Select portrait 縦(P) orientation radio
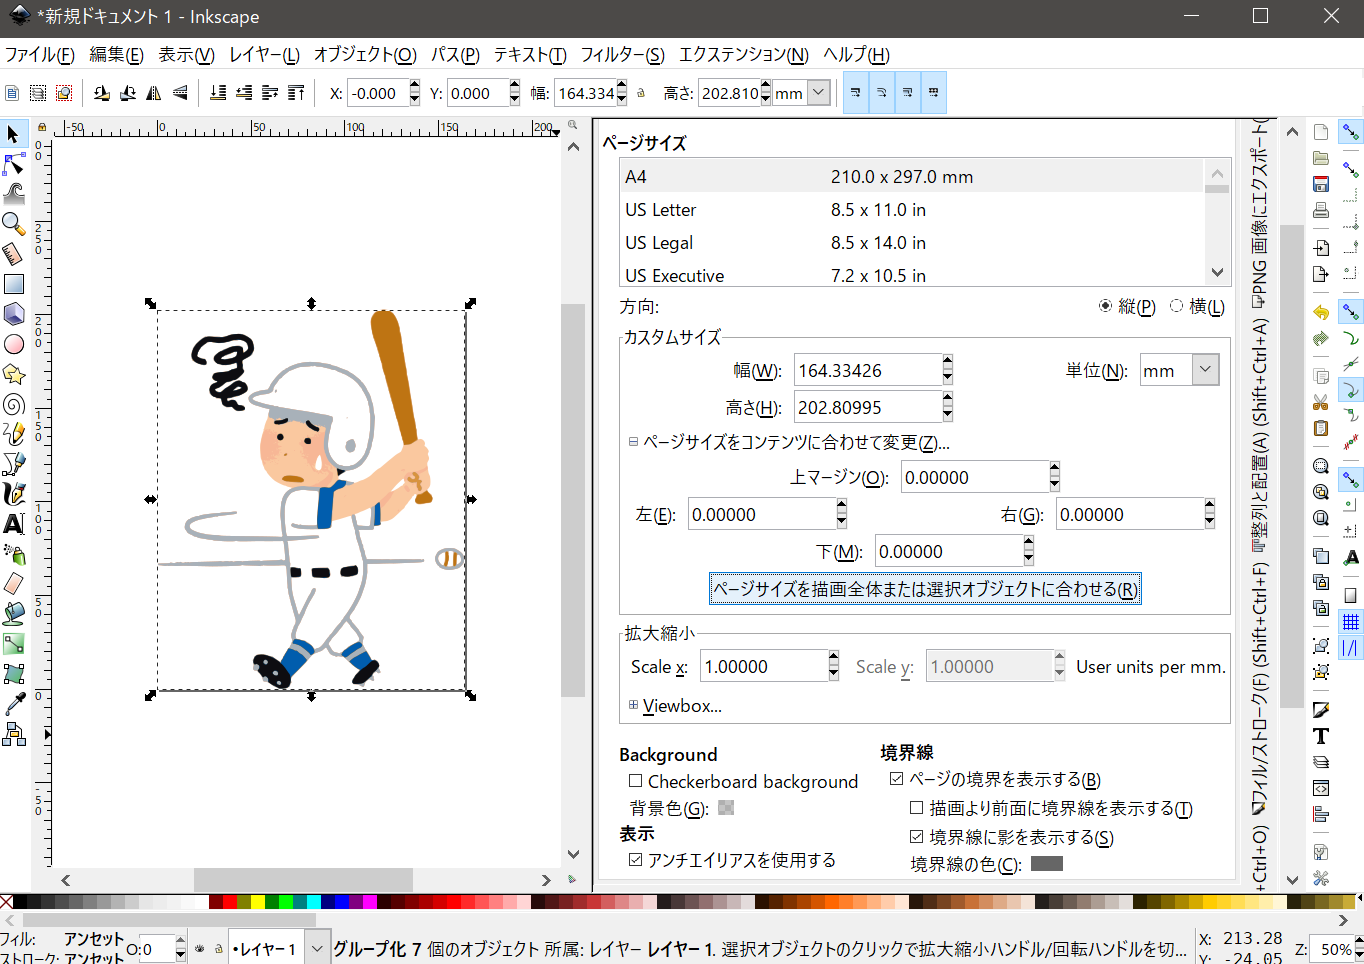 pyautogui.click(x=1105, y=306)
